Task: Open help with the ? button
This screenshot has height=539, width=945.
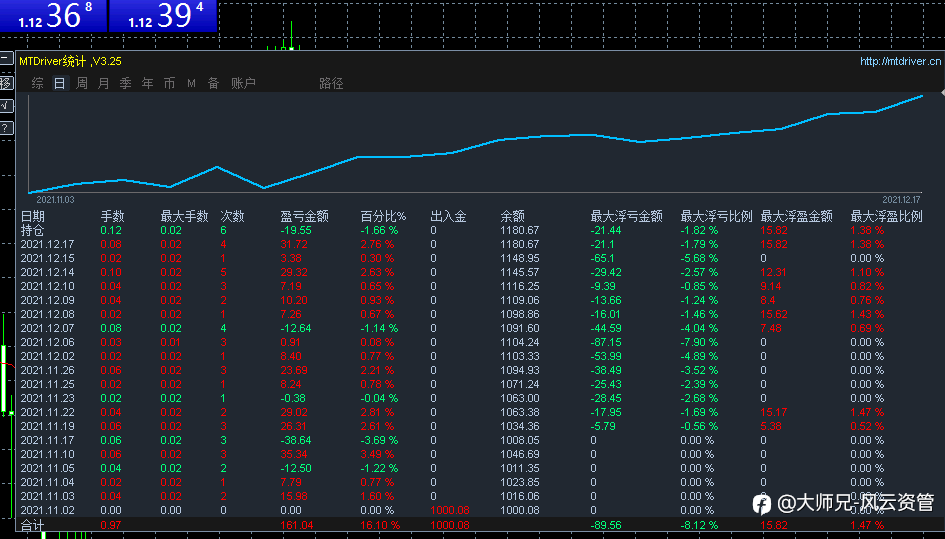Action: coord(6,128)
